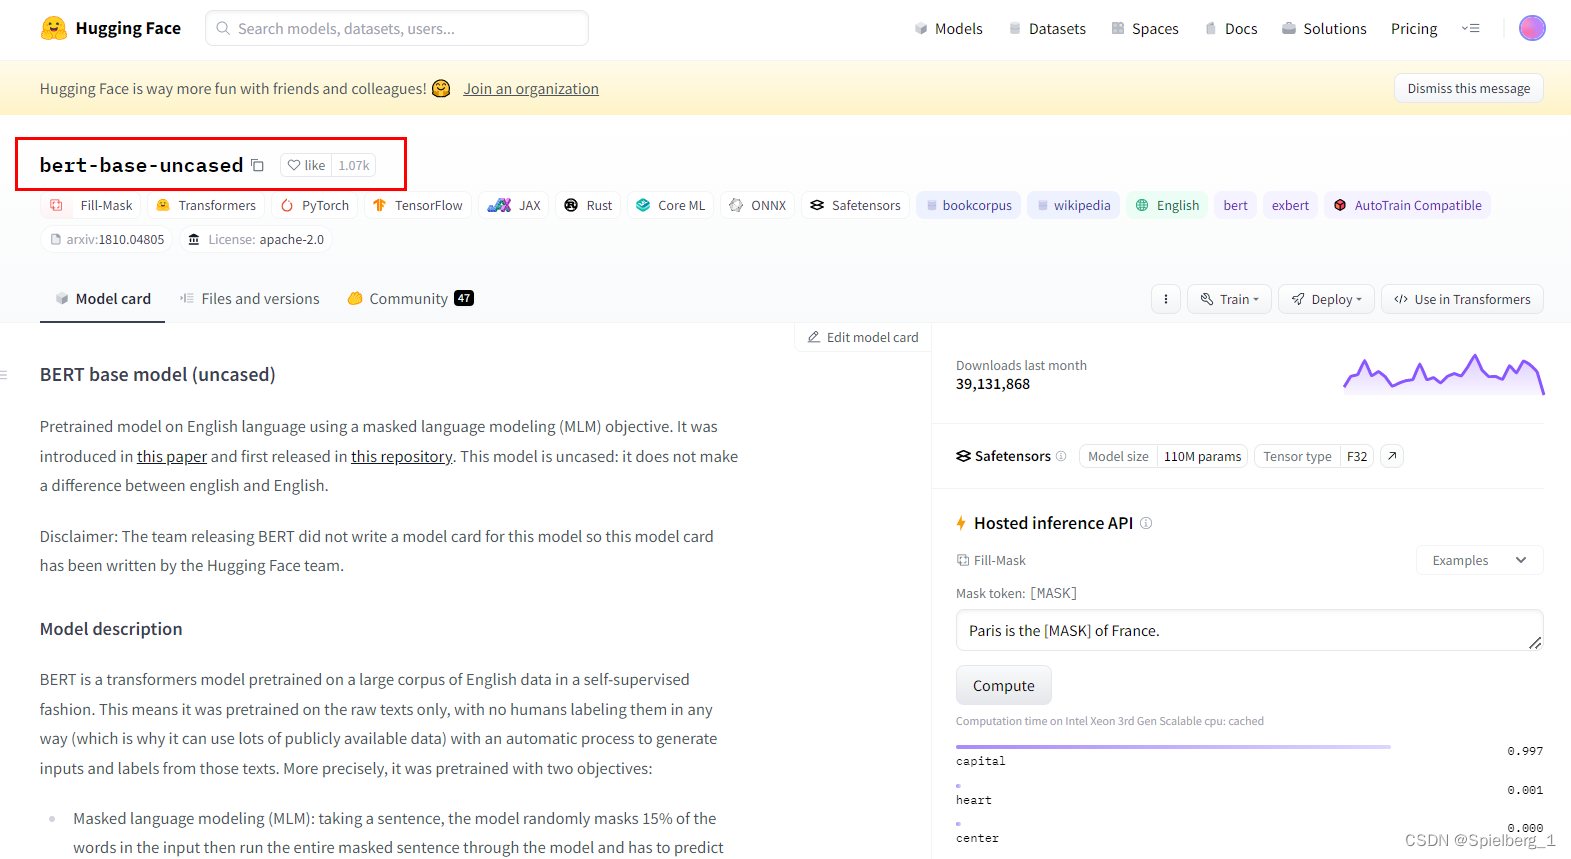Click the downloads trend chart
The image size is (1571, 859).
point(1444,375)
